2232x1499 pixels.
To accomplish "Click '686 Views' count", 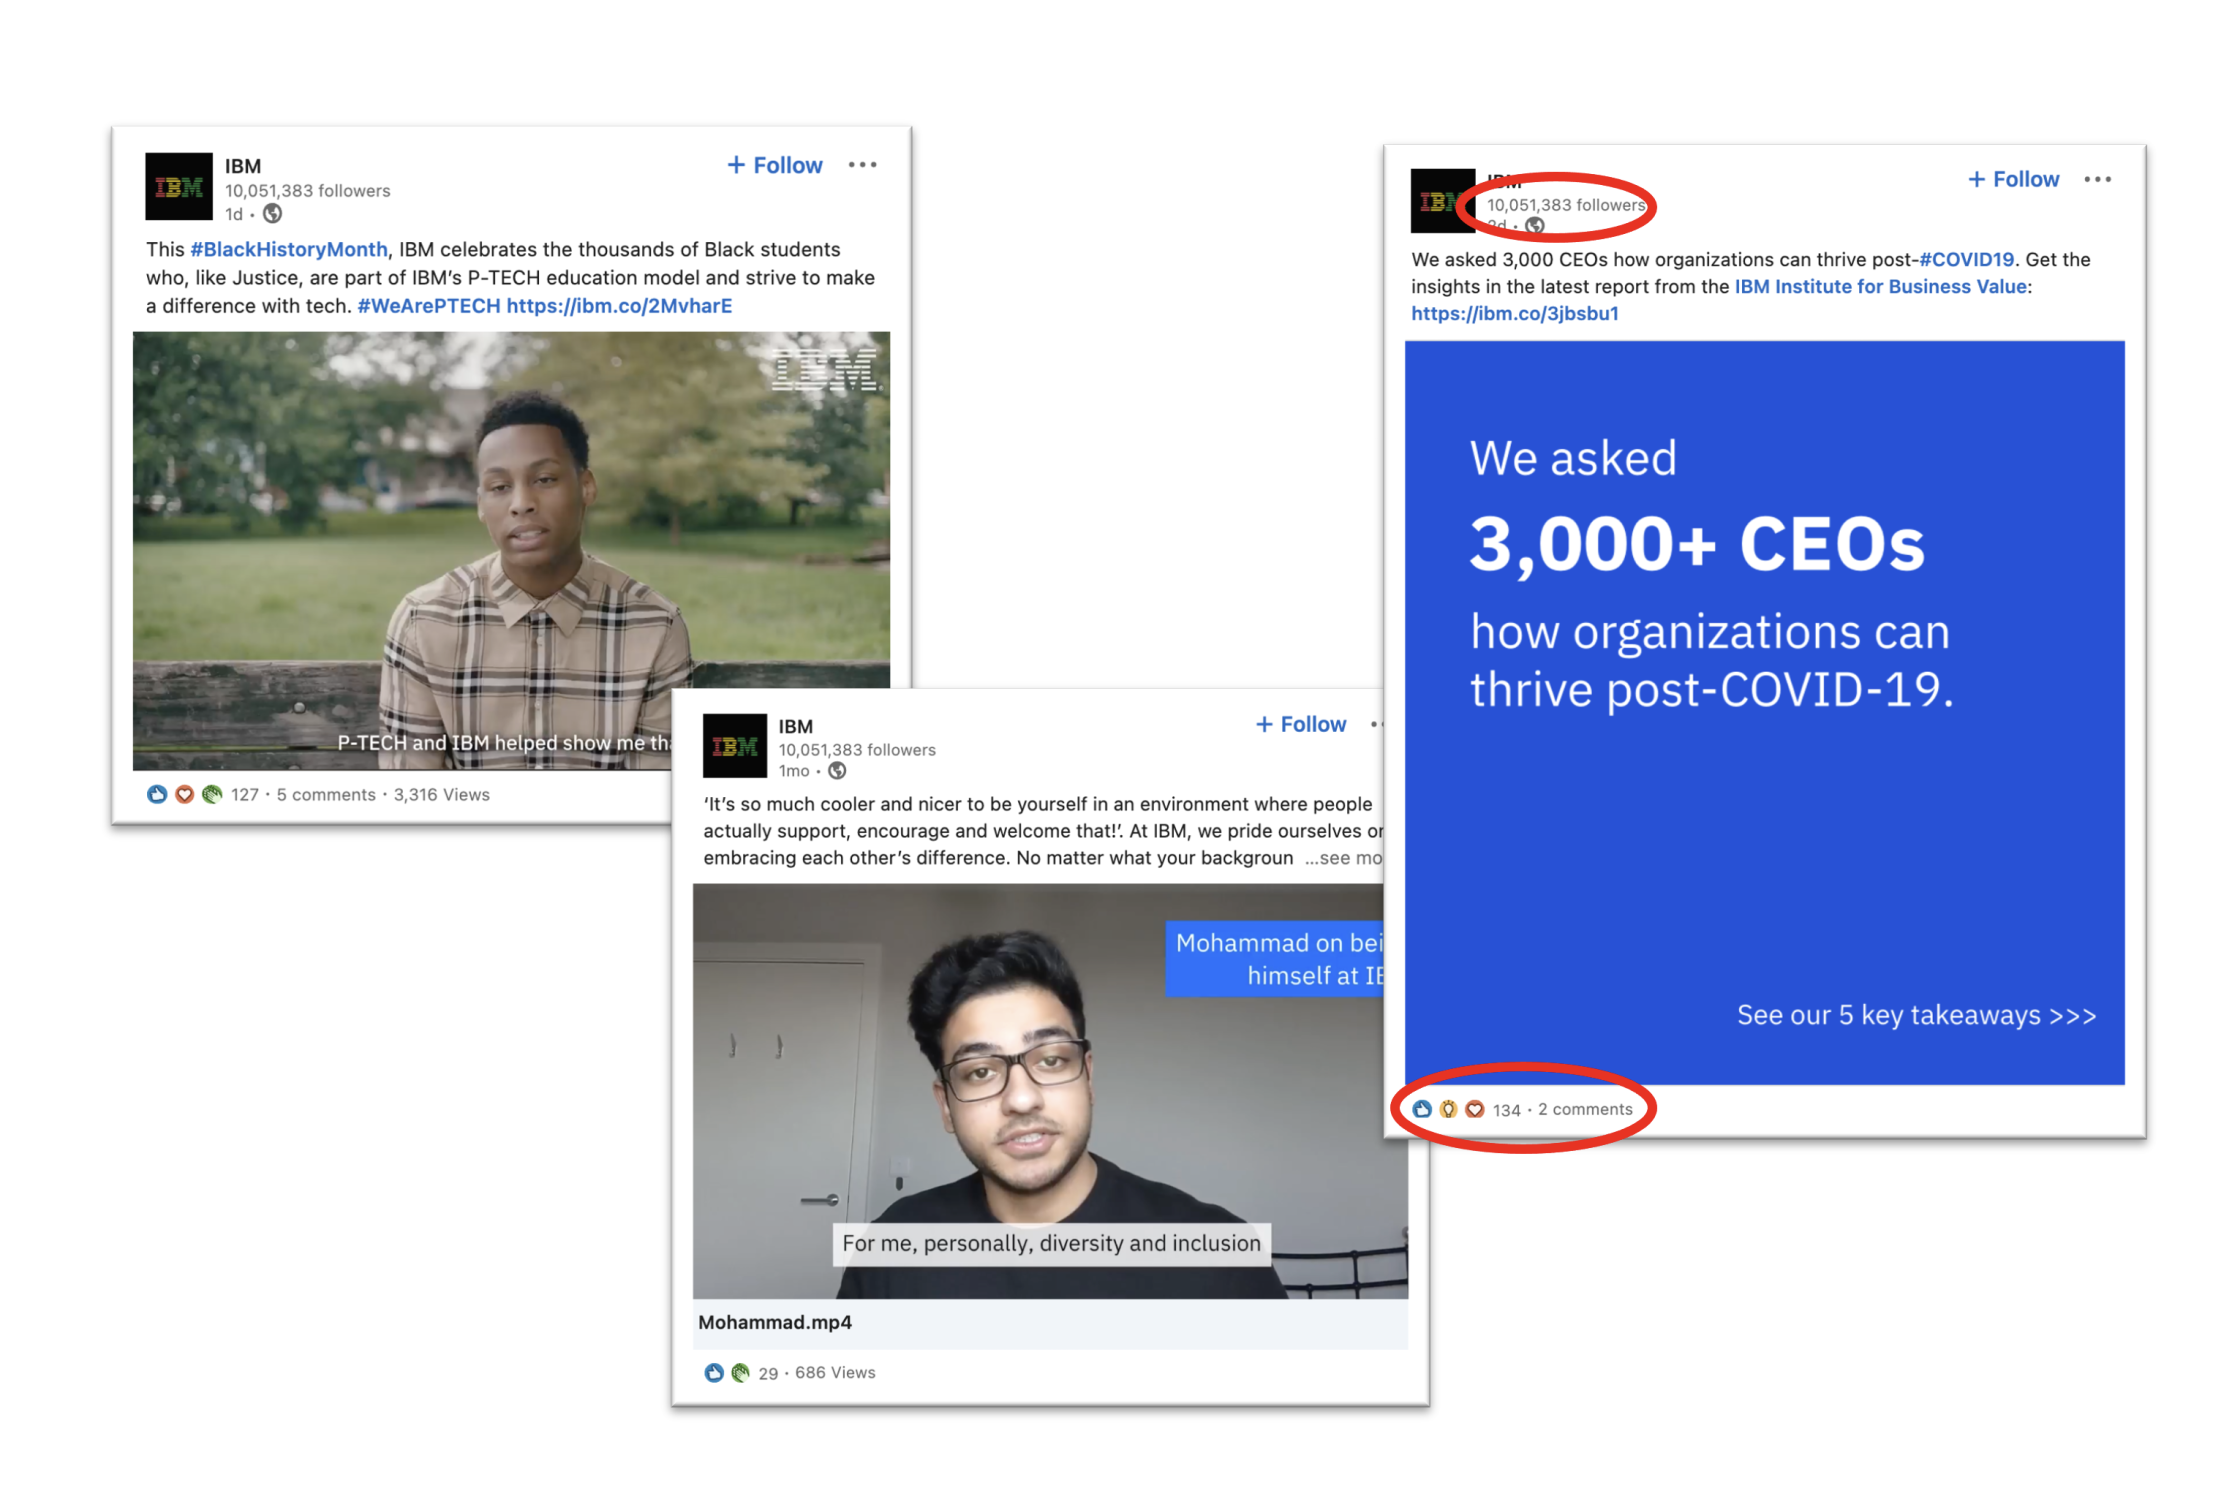I will coord(835,1373).
